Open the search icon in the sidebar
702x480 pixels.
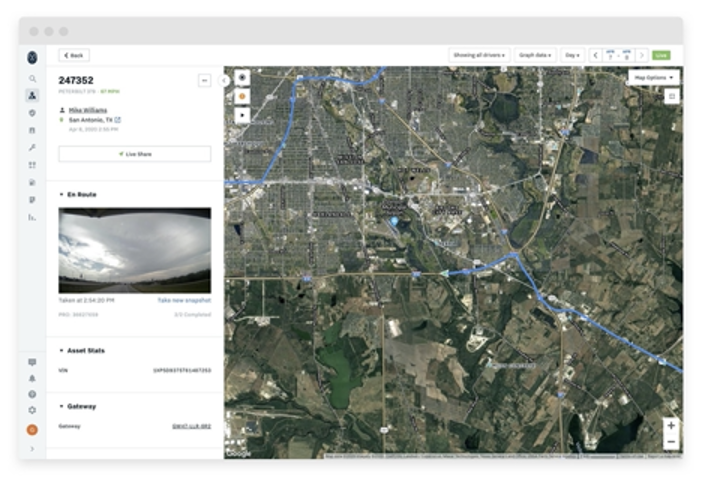tap(32, 78)
